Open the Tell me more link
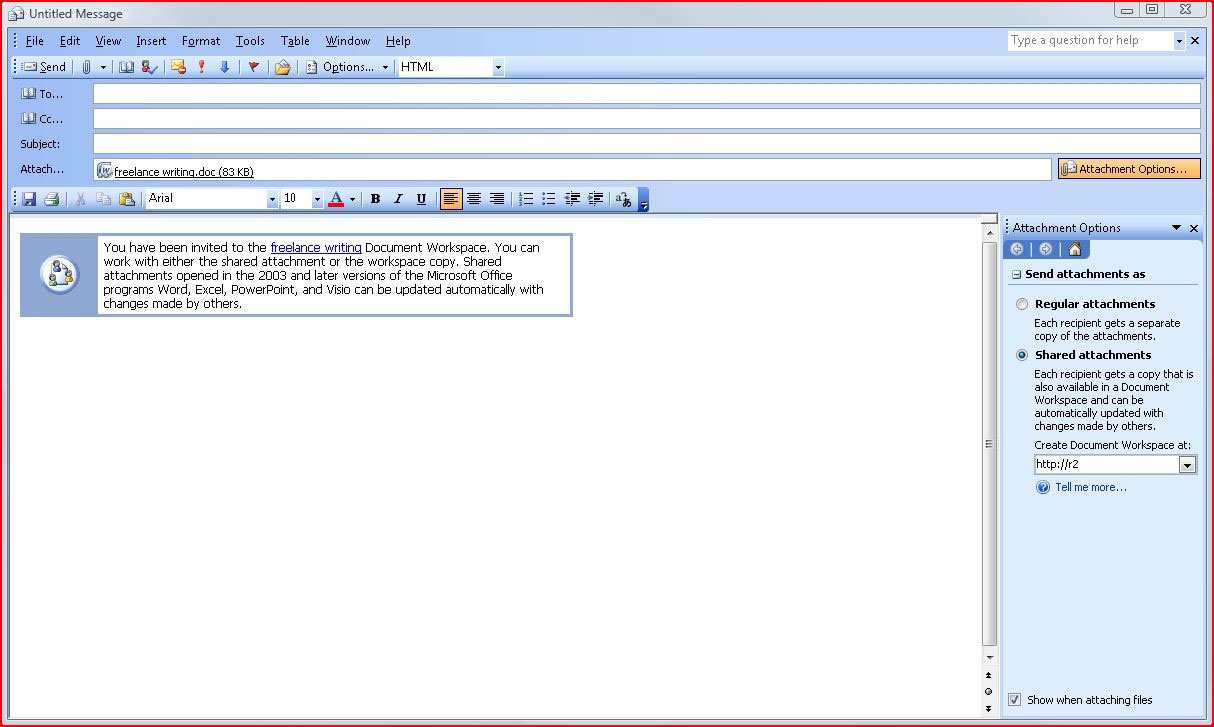 [1090, 487]
